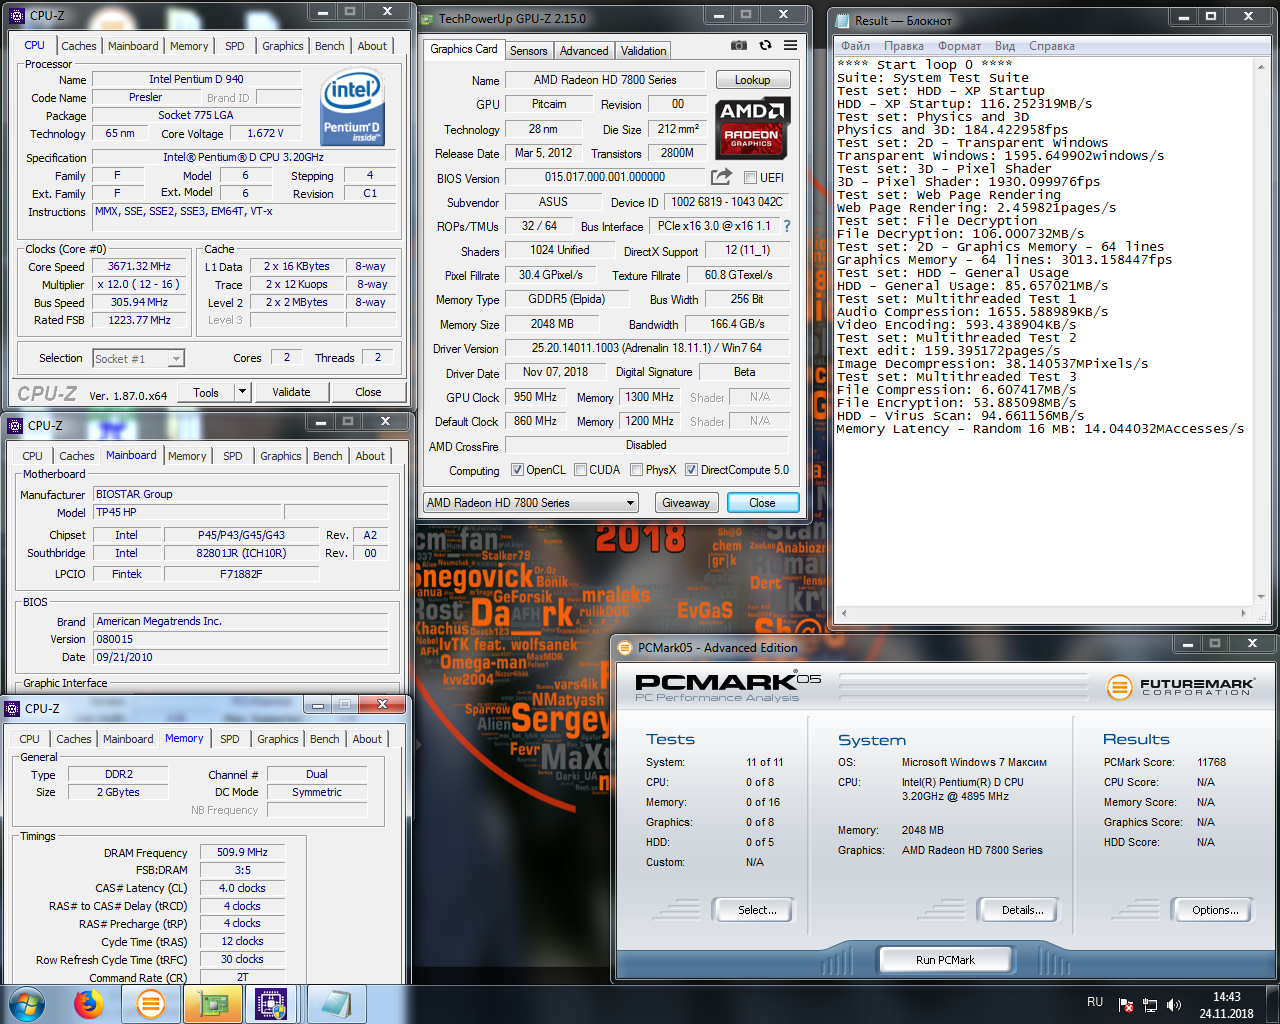Screen dimensions: 1280x1024
Task: Click Notepad horizontal scrollbar right arrow
Action: tap(1244, 613)
